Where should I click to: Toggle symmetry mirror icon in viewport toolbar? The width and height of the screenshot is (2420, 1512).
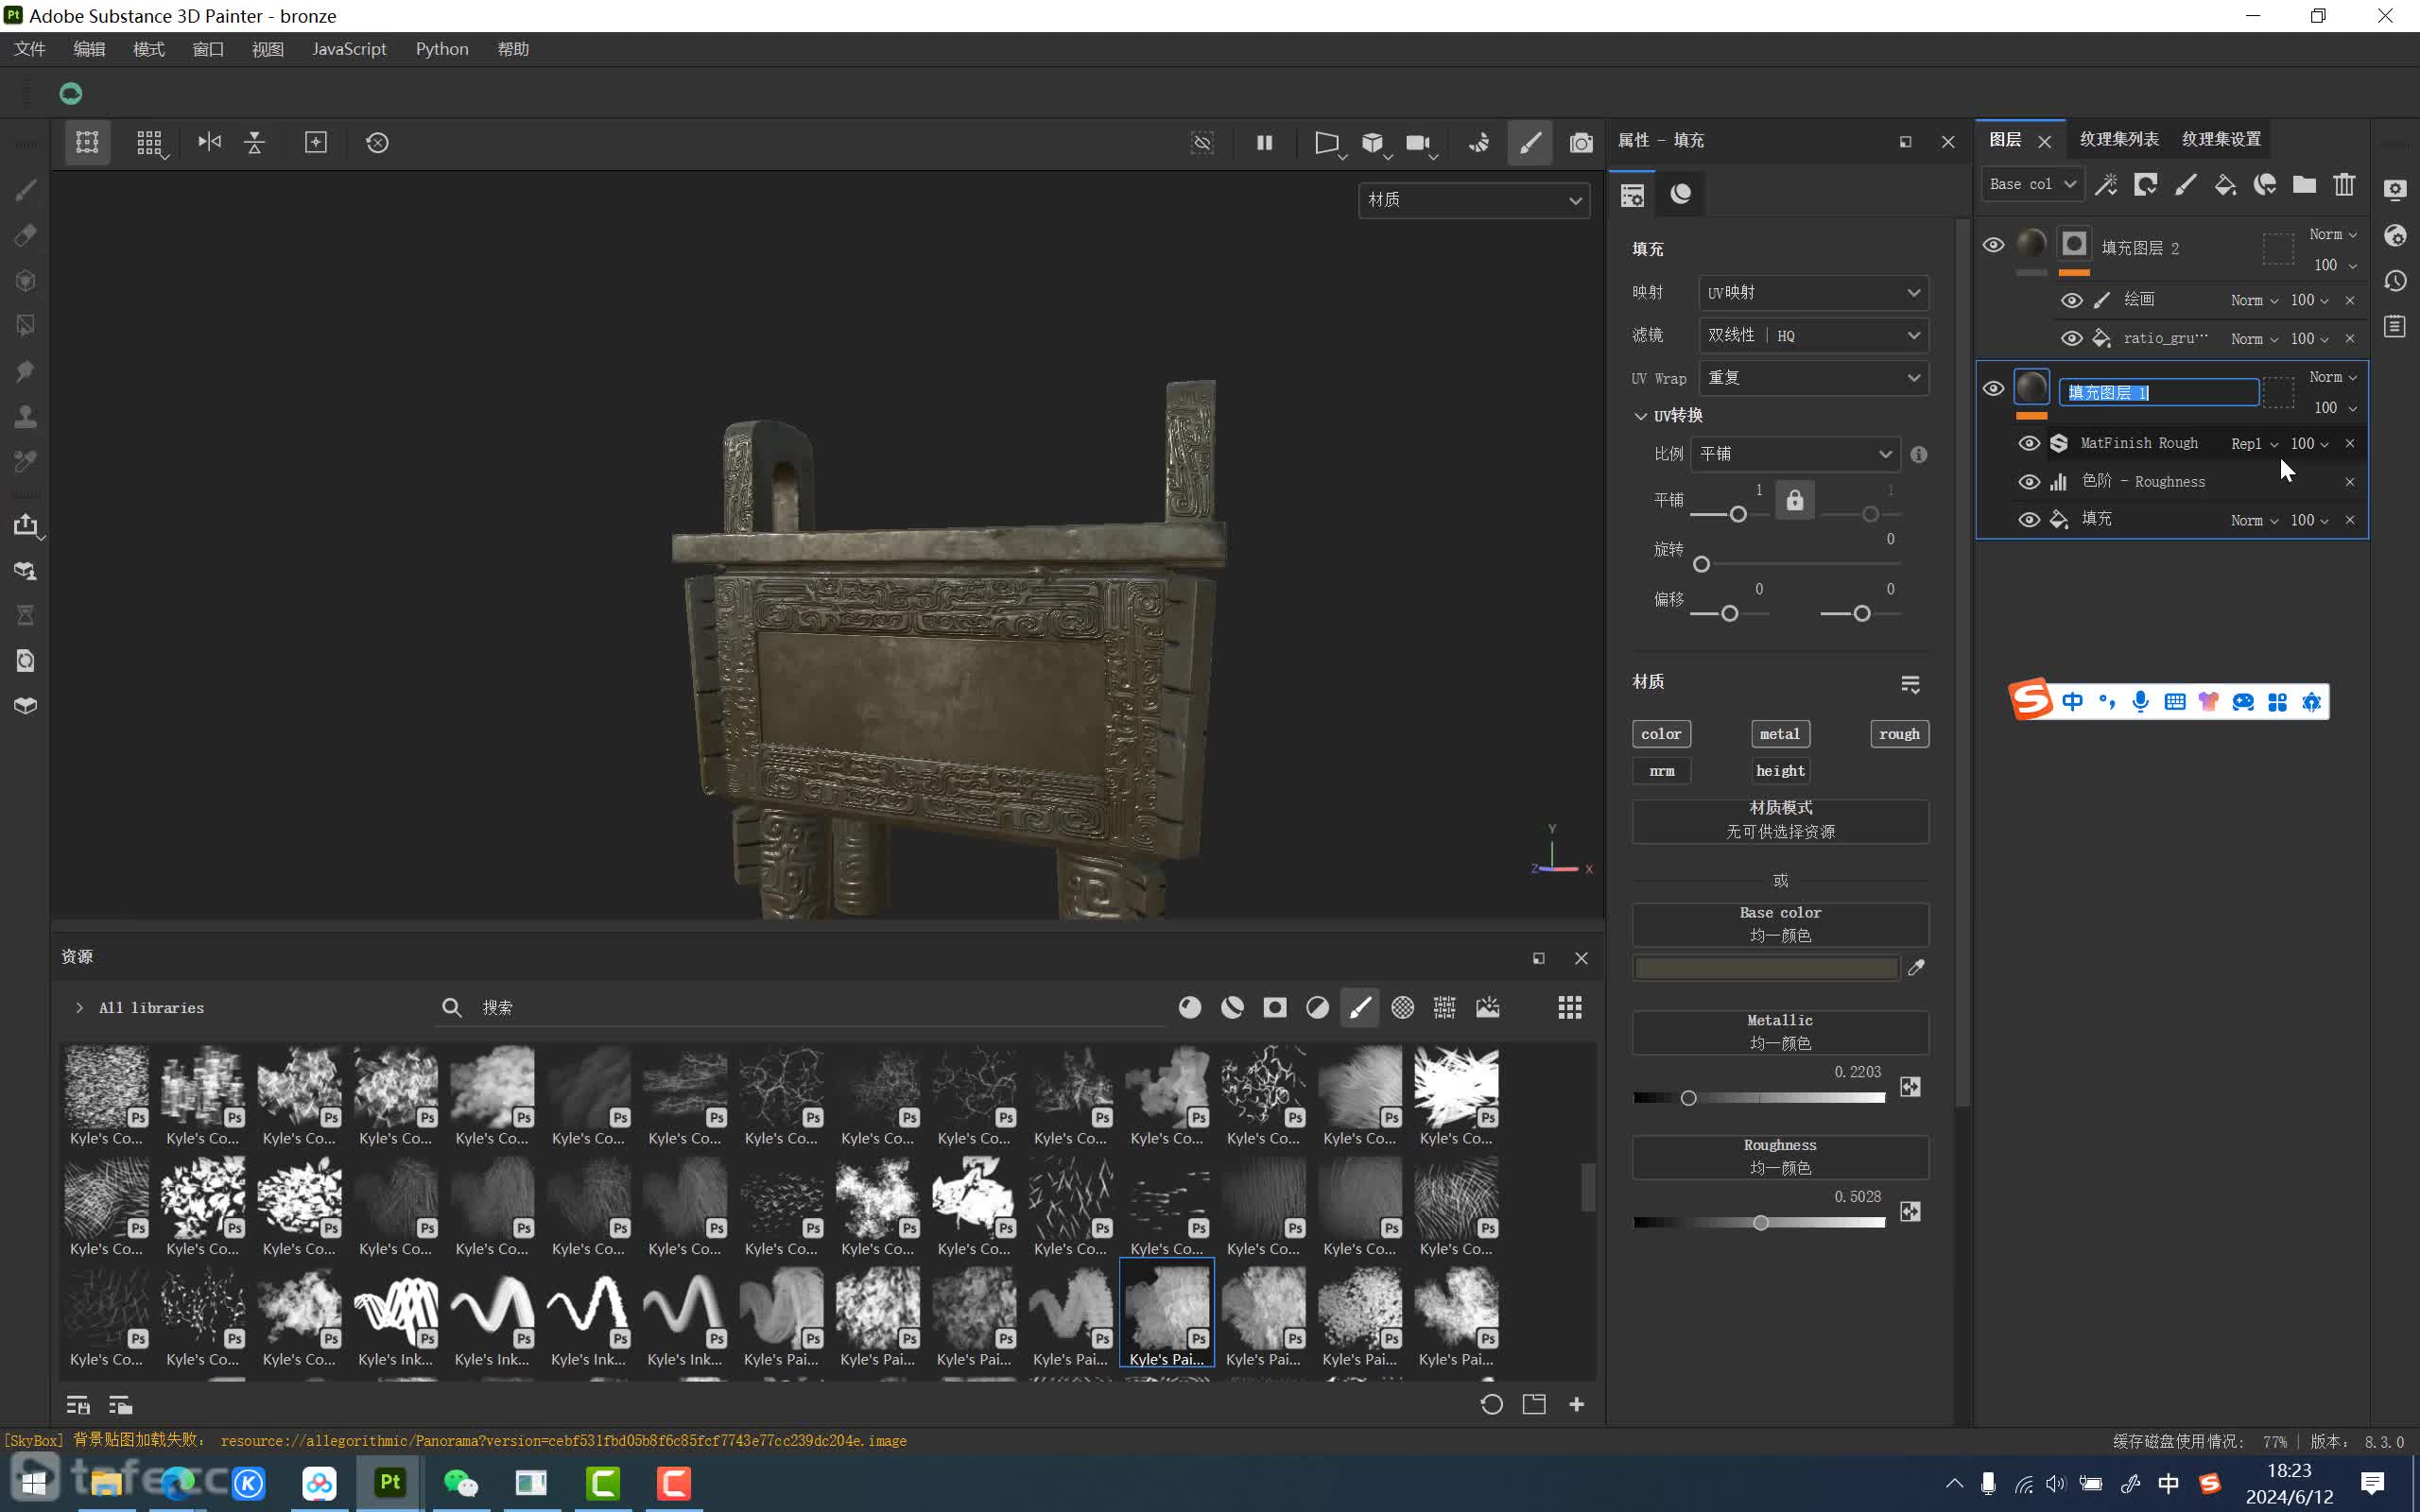point(209,142)
